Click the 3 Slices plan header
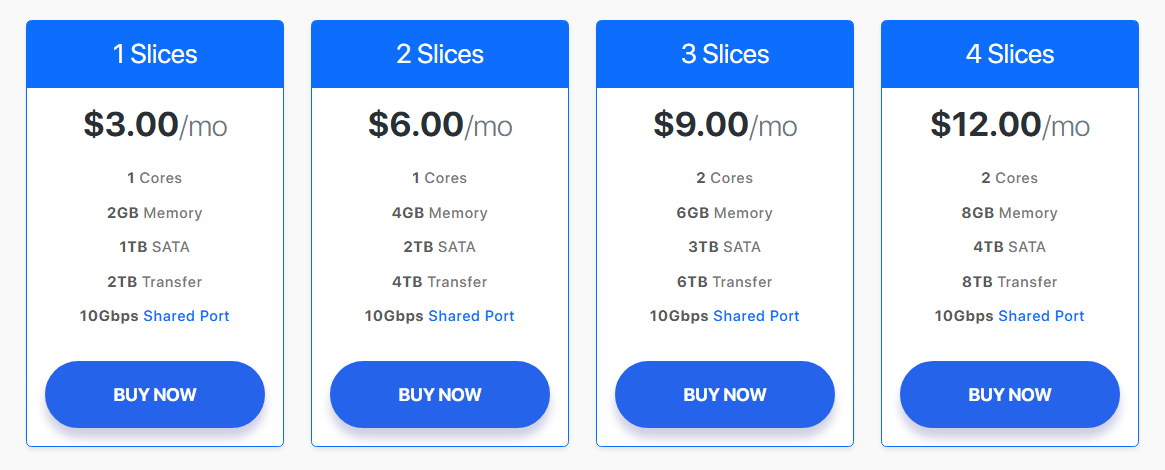Image resolution: width=1165 pixels, height=470 pixels. (x=725, y=54)
